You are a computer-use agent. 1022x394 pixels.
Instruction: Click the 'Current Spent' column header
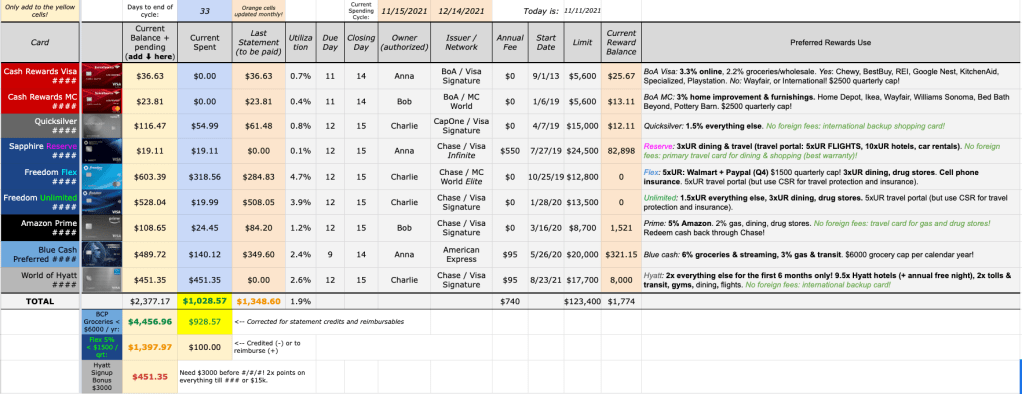[204, 42]
